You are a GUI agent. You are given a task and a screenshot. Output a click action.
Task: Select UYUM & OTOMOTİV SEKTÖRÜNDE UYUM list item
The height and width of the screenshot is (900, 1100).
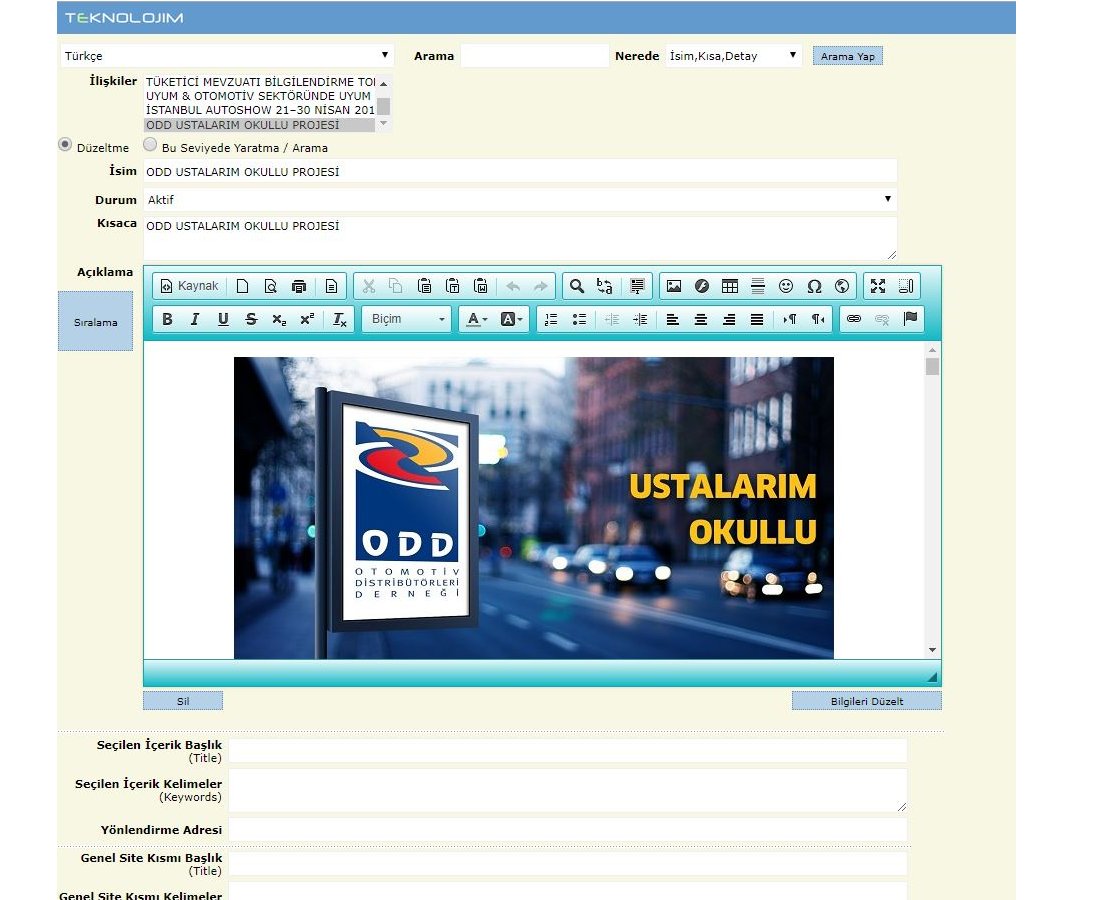point(260,96)
